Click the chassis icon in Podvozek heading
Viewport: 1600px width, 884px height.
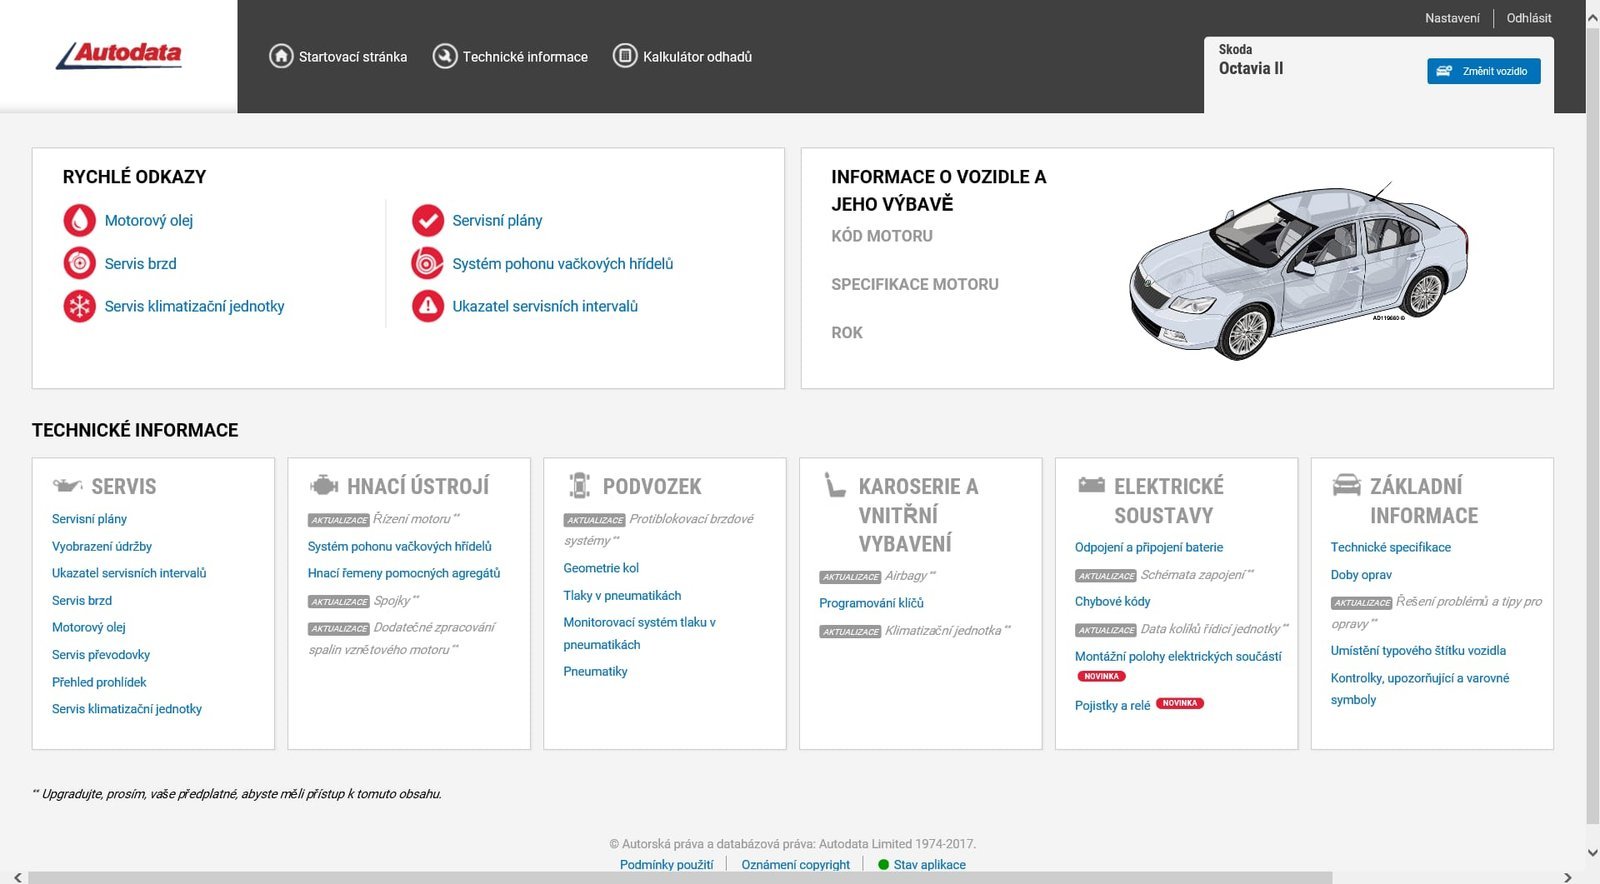[580, 486]
